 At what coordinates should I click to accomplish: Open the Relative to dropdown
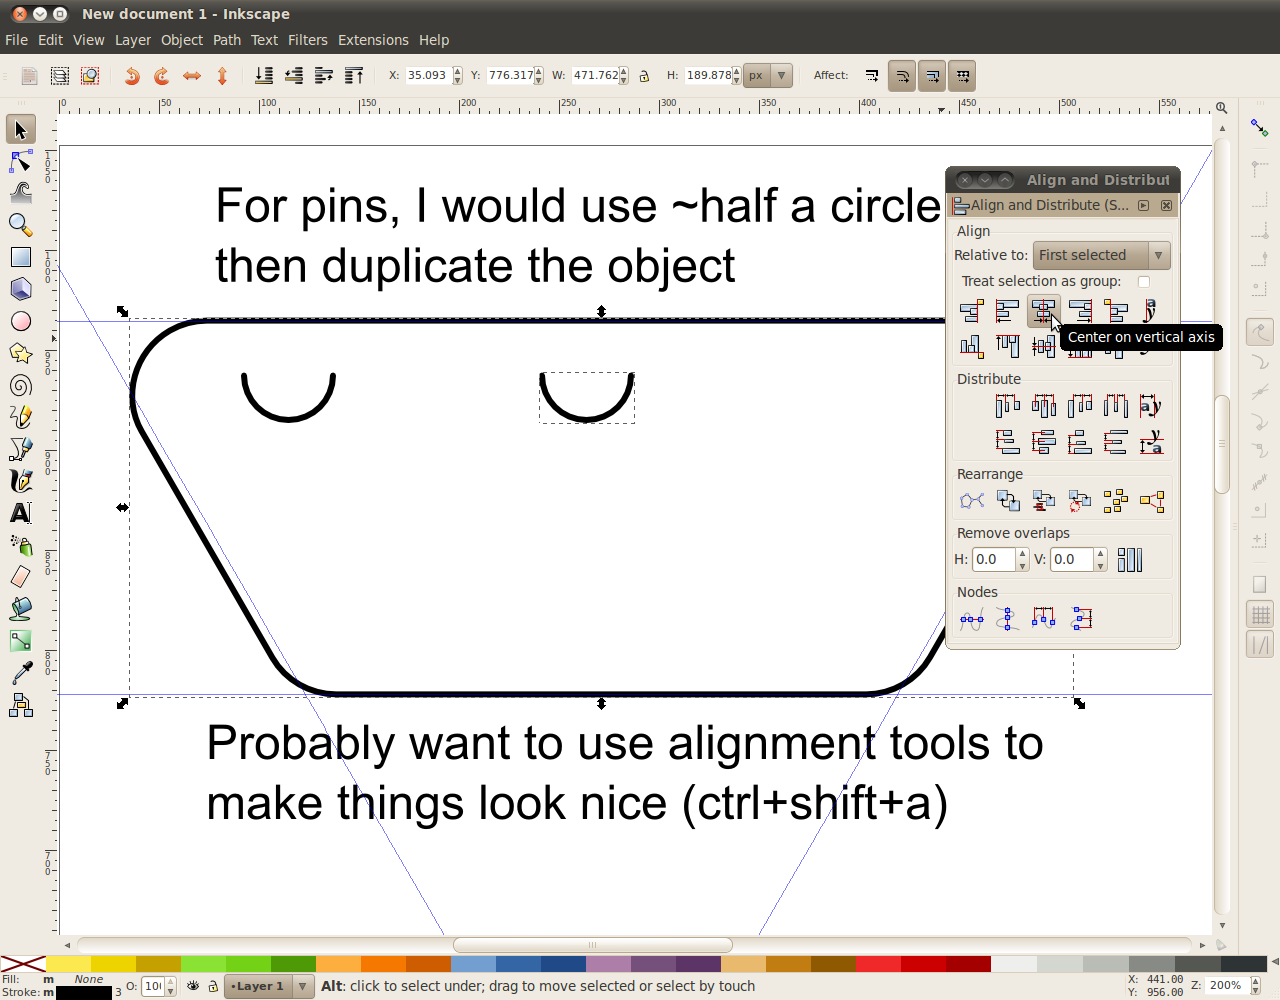(1101, 255)
